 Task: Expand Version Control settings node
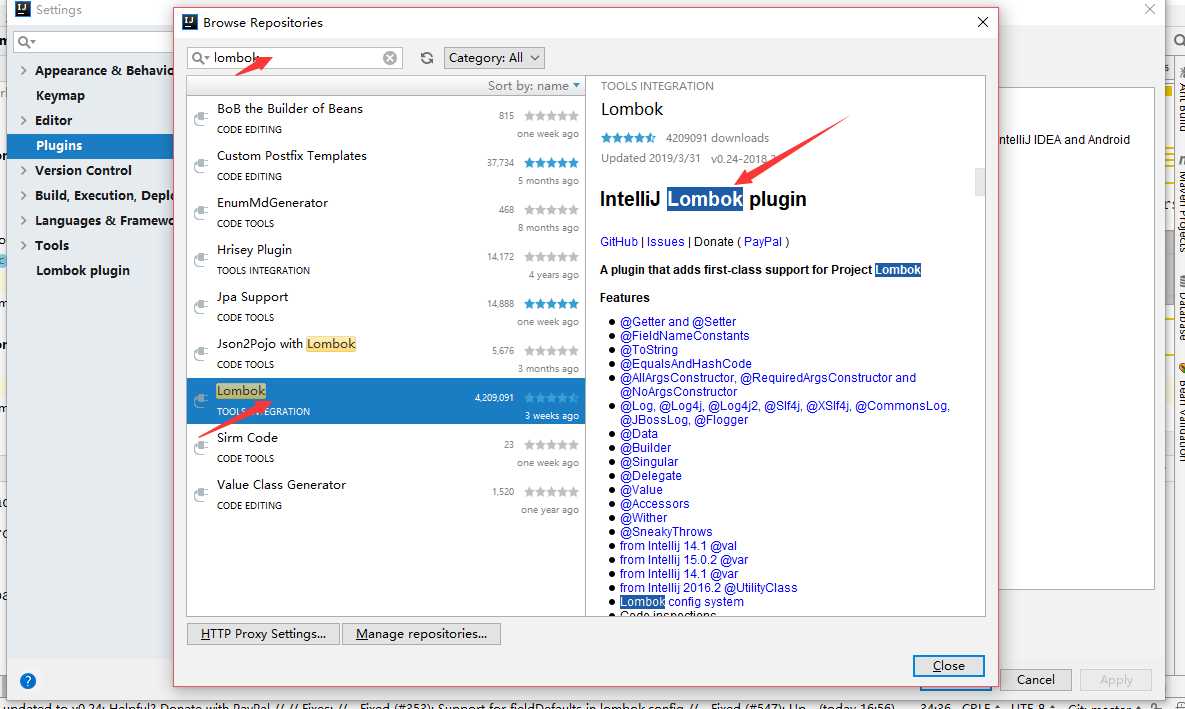pyautogui.click(x=23, y=170)
